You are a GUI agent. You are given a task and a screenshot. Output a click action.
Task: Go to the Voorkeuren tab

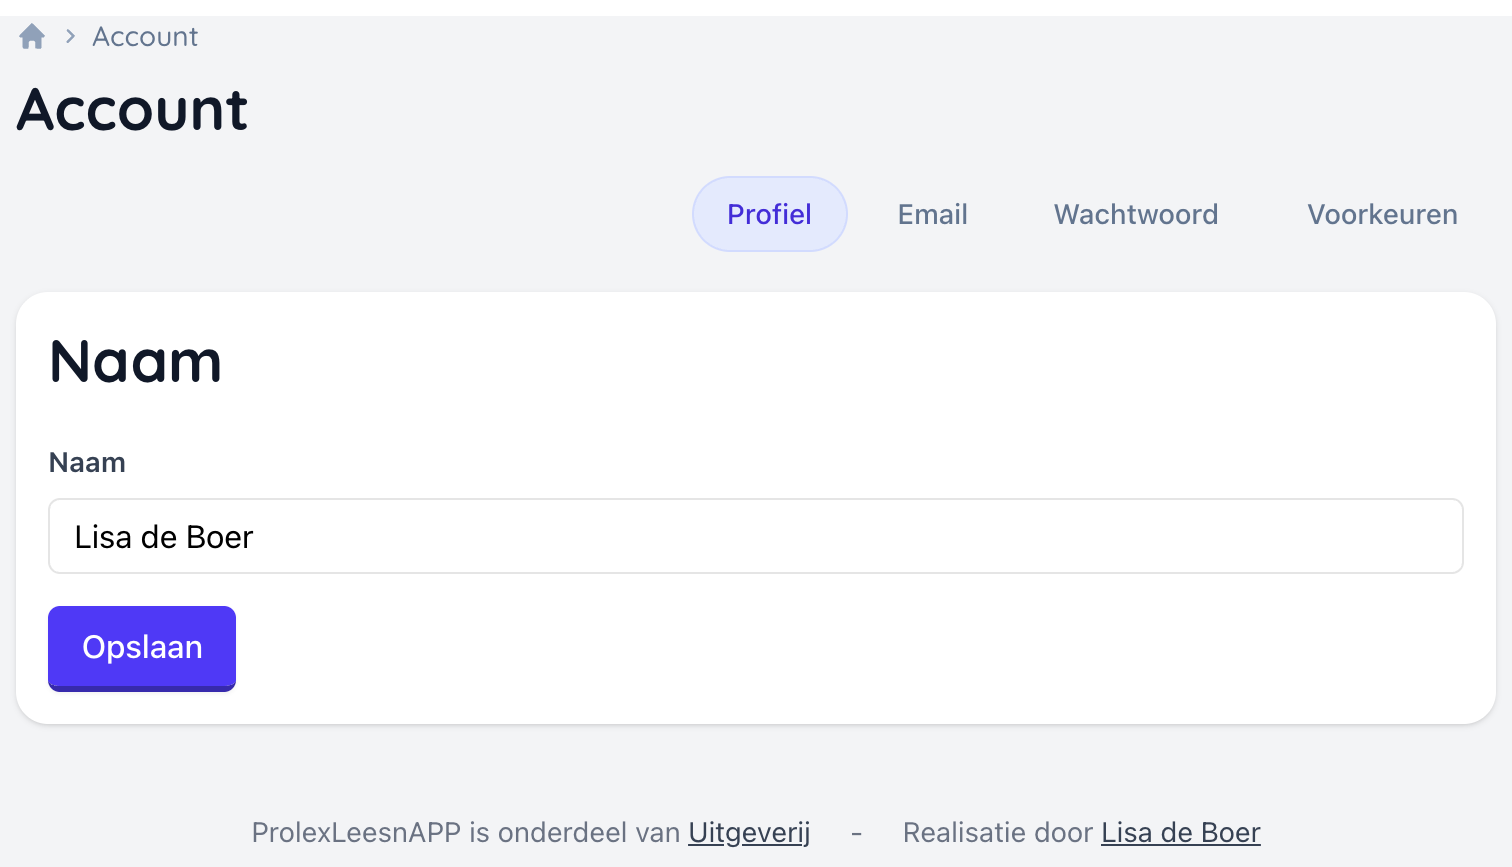point(1381,213)
